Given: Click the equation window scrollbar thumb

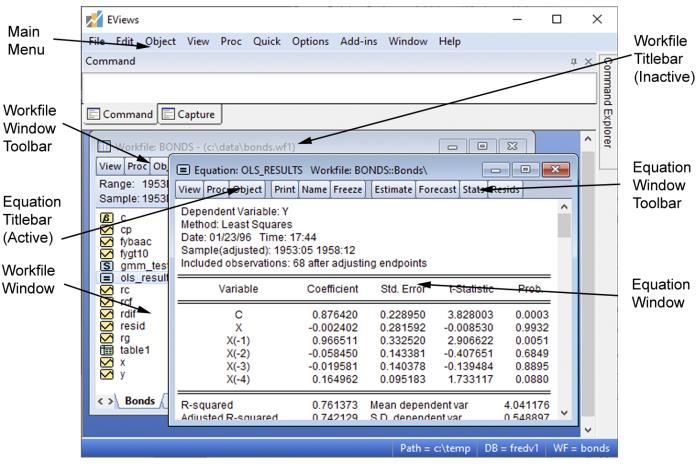Looking at the screenshot, I should (564, 225).
